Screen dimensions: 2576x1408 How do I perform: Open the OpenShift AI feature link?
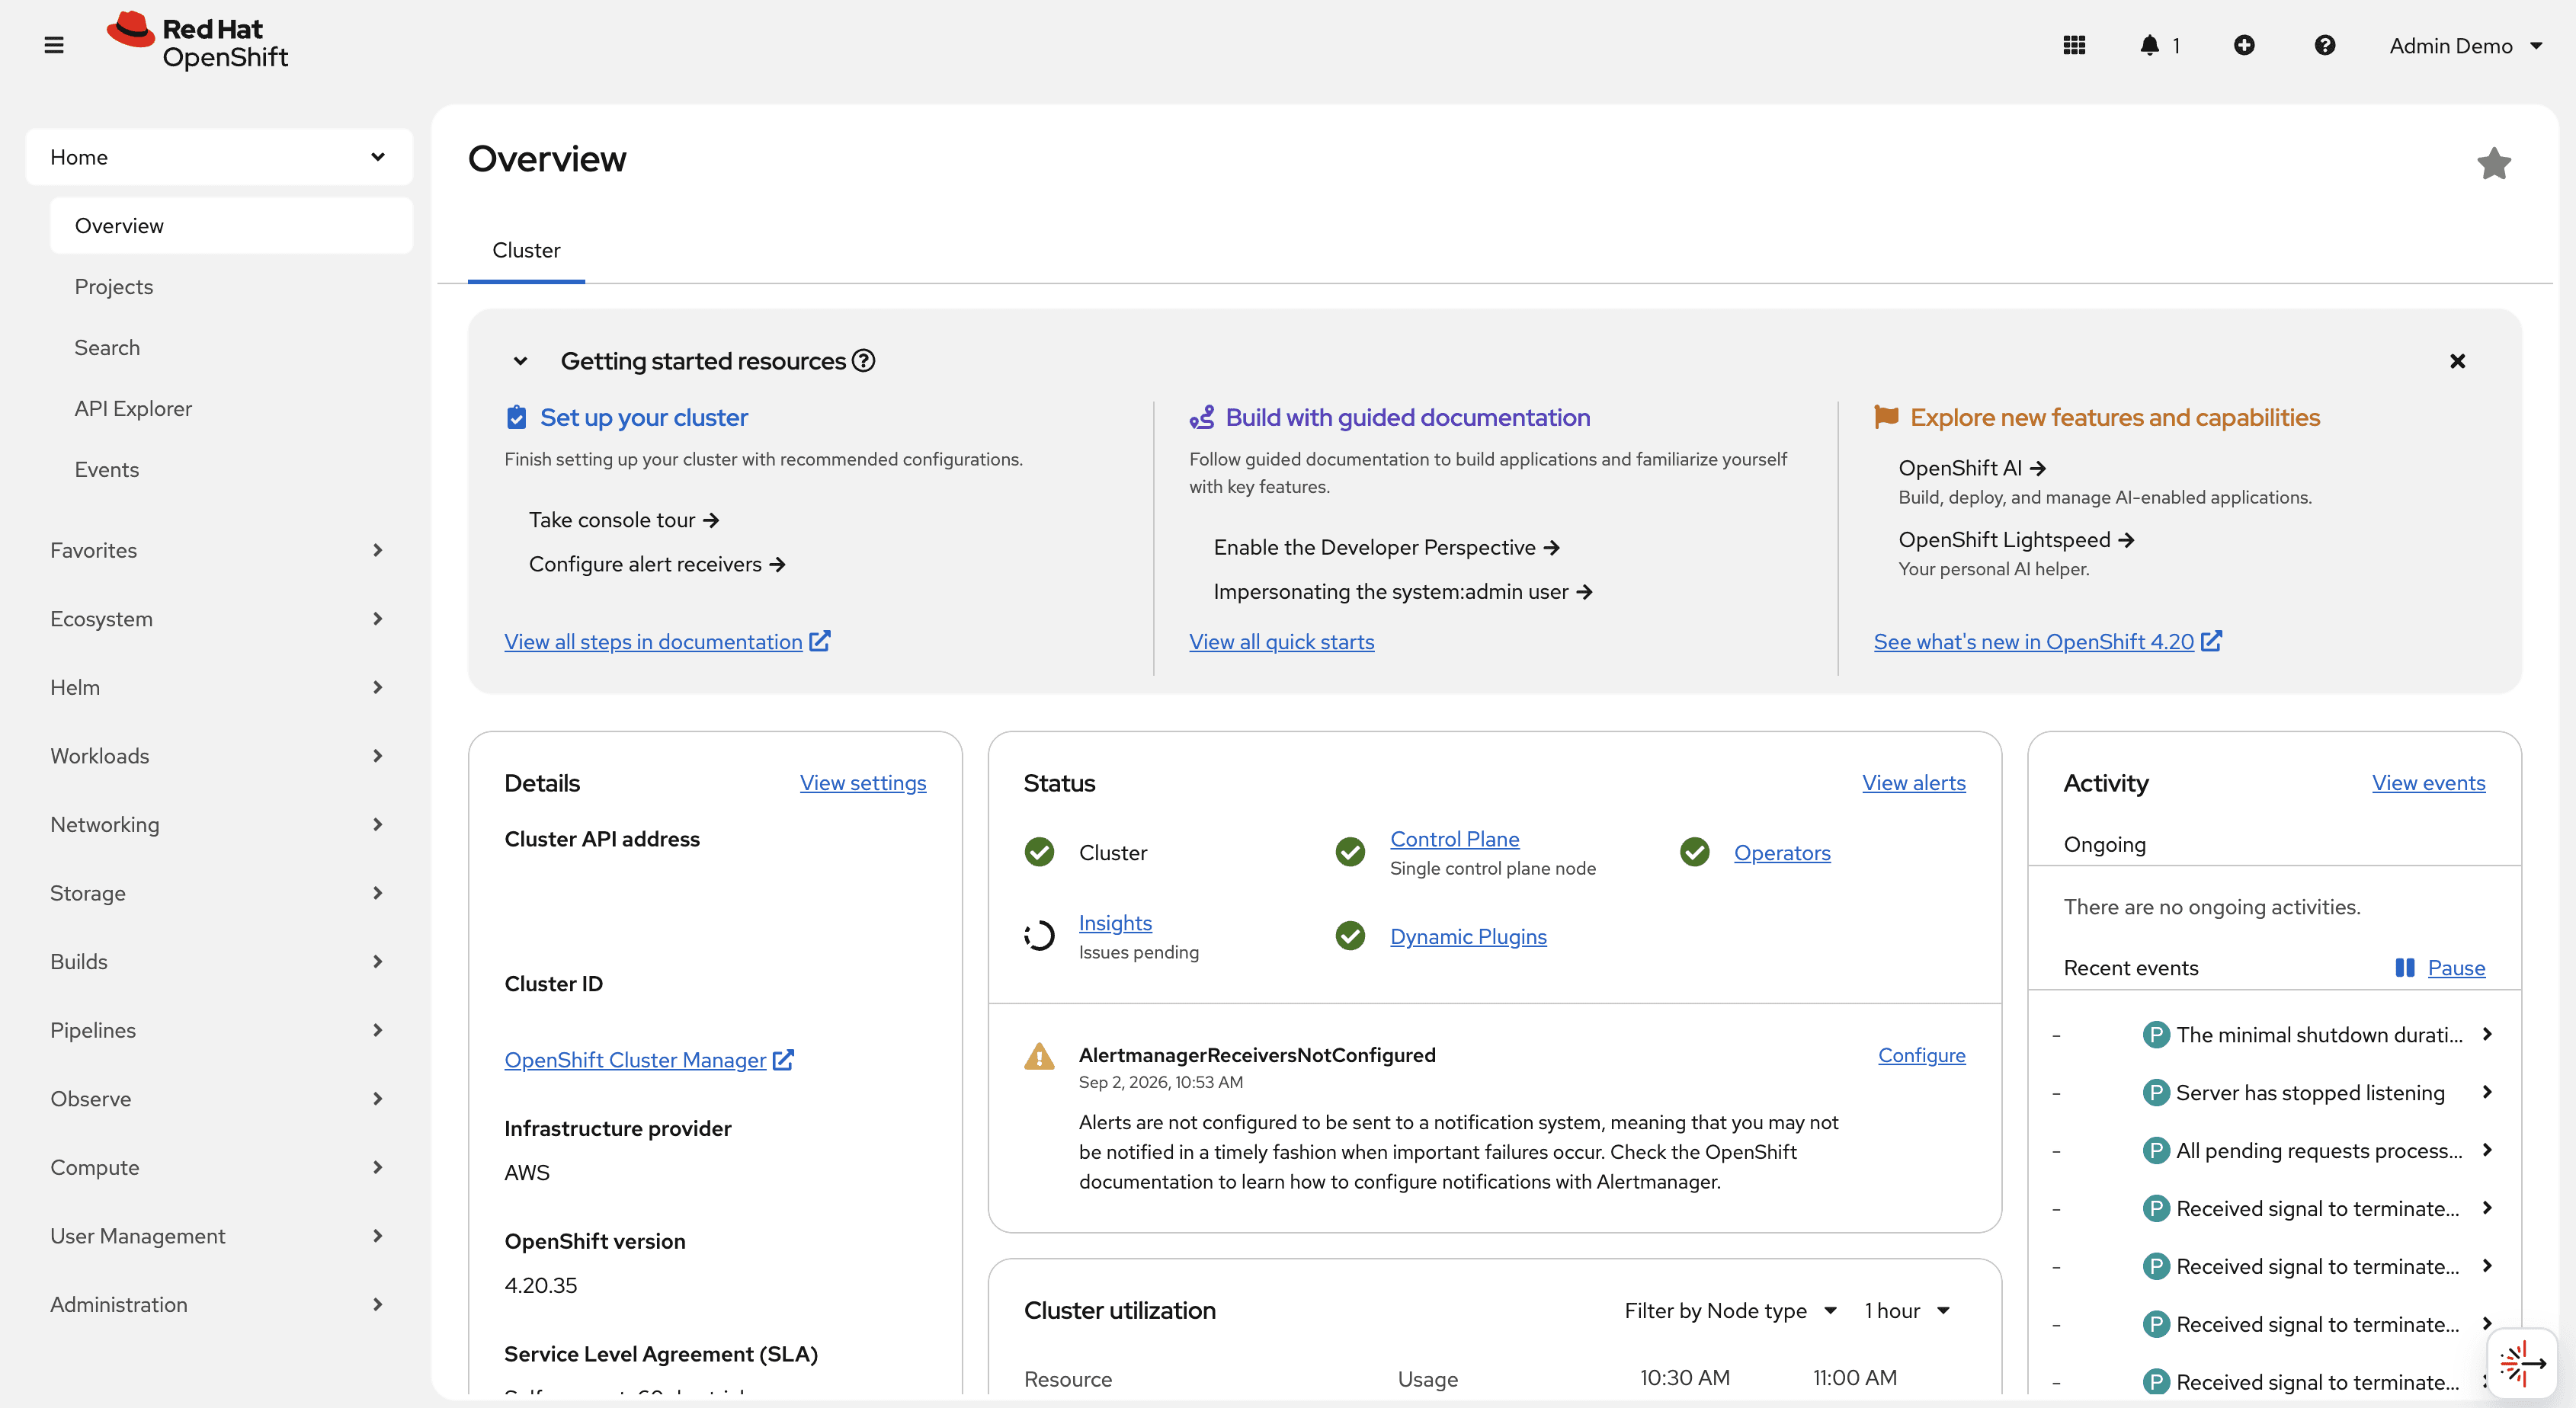[x=1972, y=468]
